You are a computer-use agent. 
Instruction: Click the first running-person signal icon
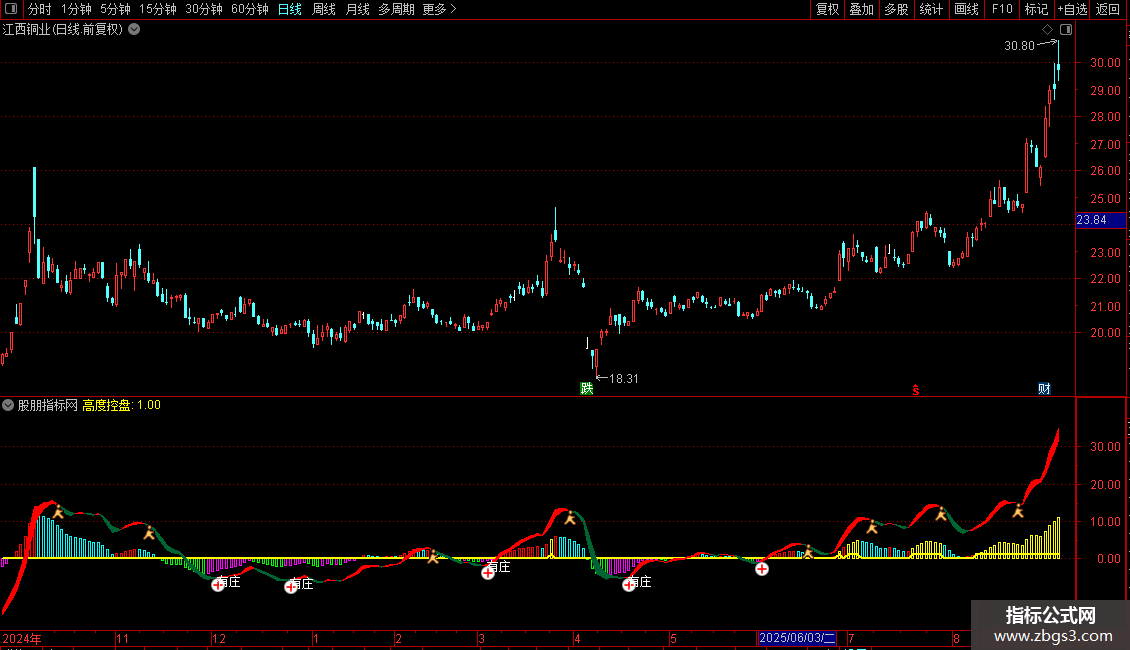pyautogui.click(x=58, y=512)
